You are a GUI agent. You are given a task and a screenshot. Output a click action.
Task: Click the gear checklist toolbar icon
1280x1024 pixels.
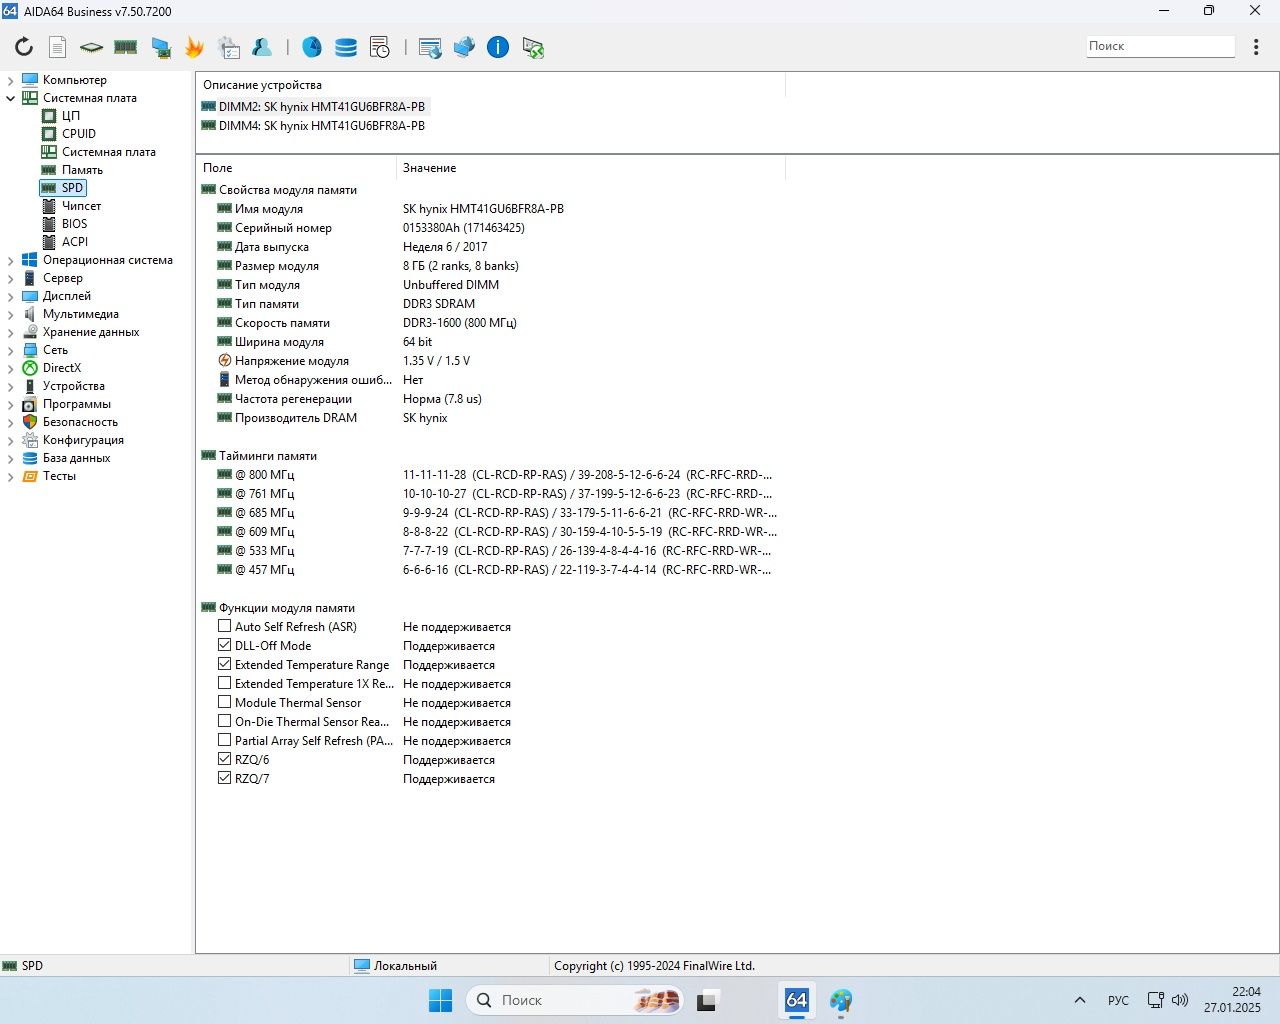tap(229, 47)
